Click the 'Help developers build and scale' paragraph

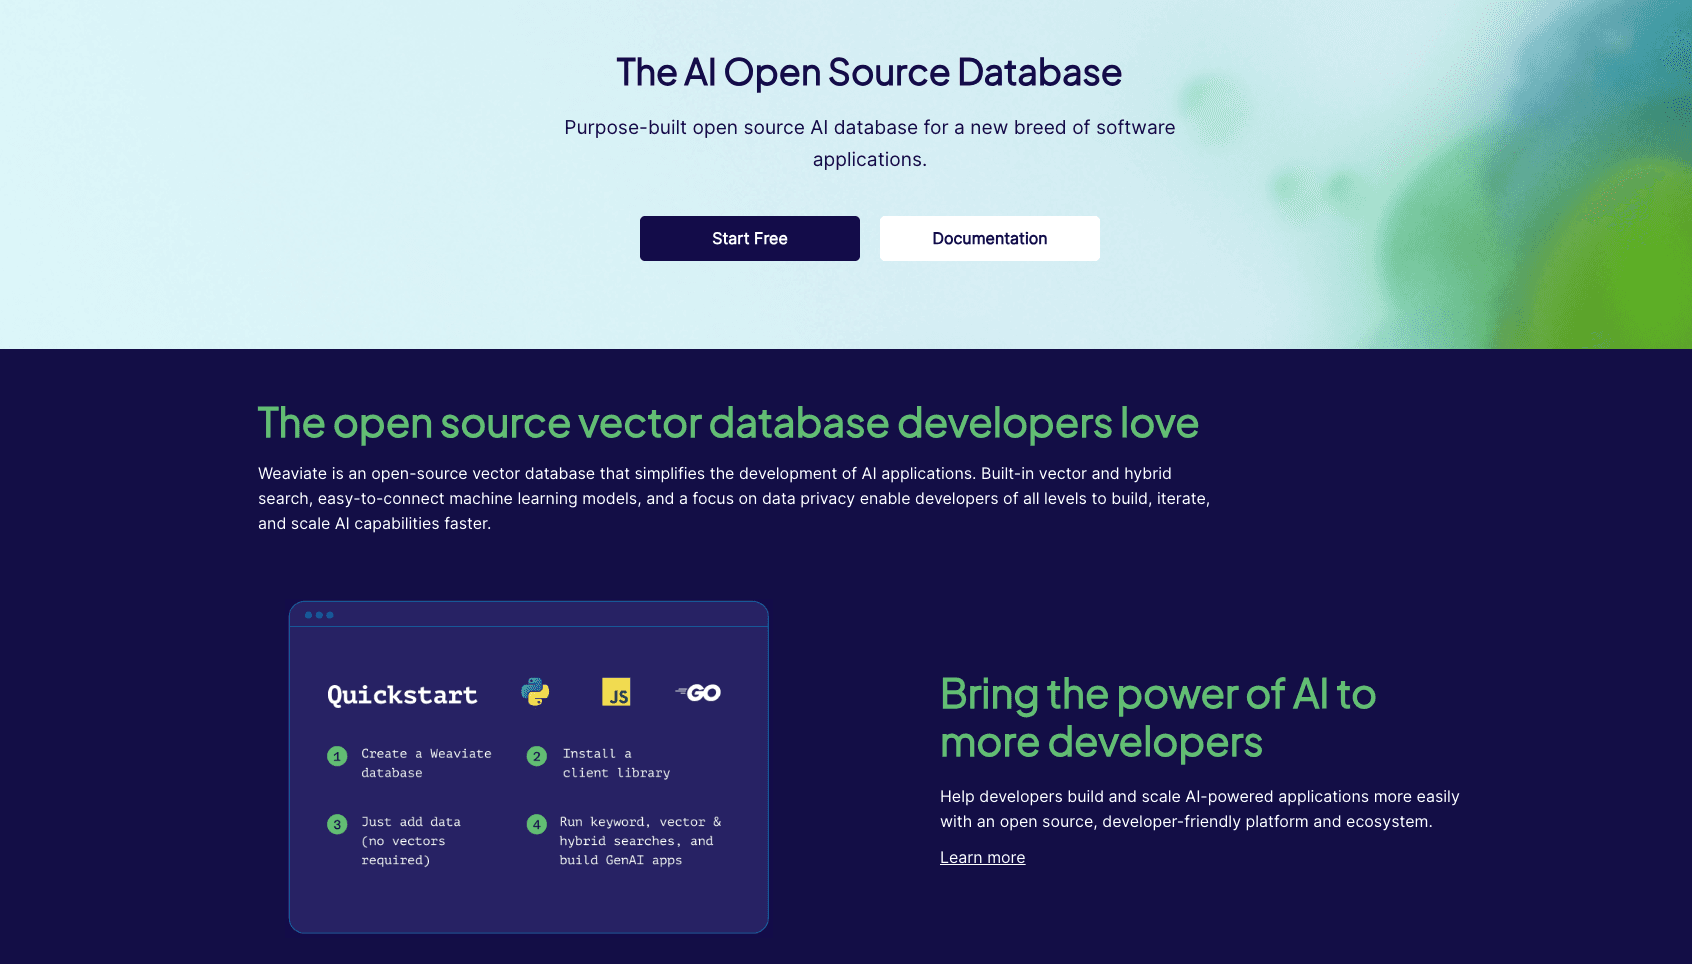(x=1200, y=809)
